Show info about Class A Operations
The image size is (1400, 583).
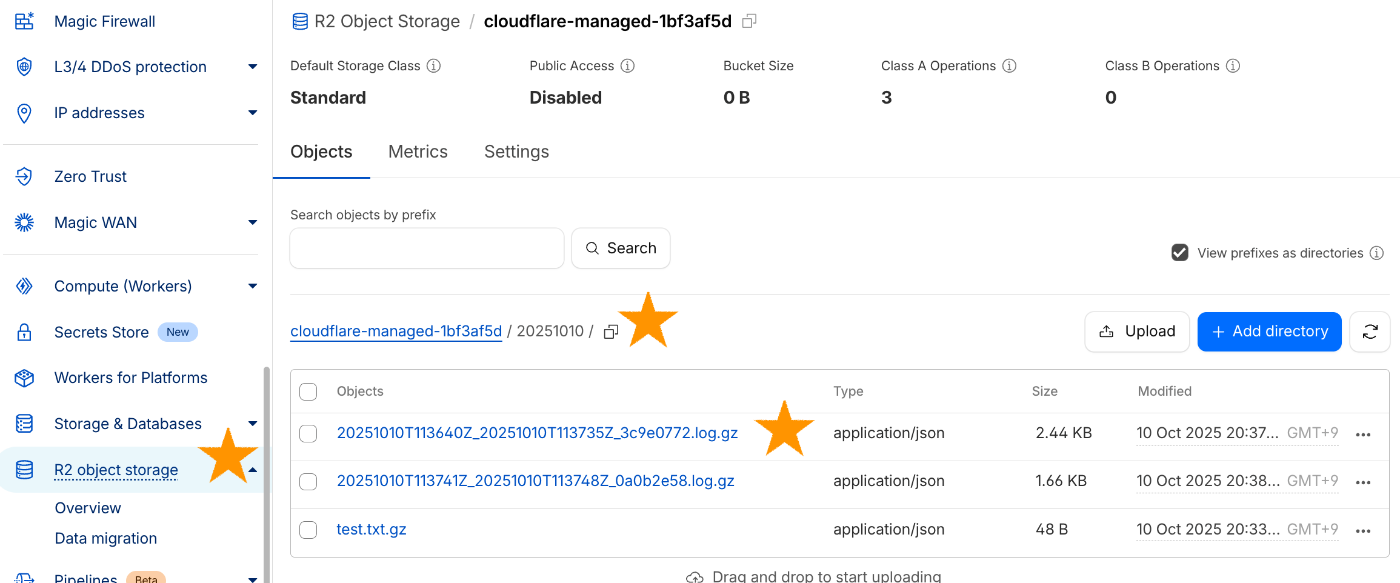point(1010,66)
